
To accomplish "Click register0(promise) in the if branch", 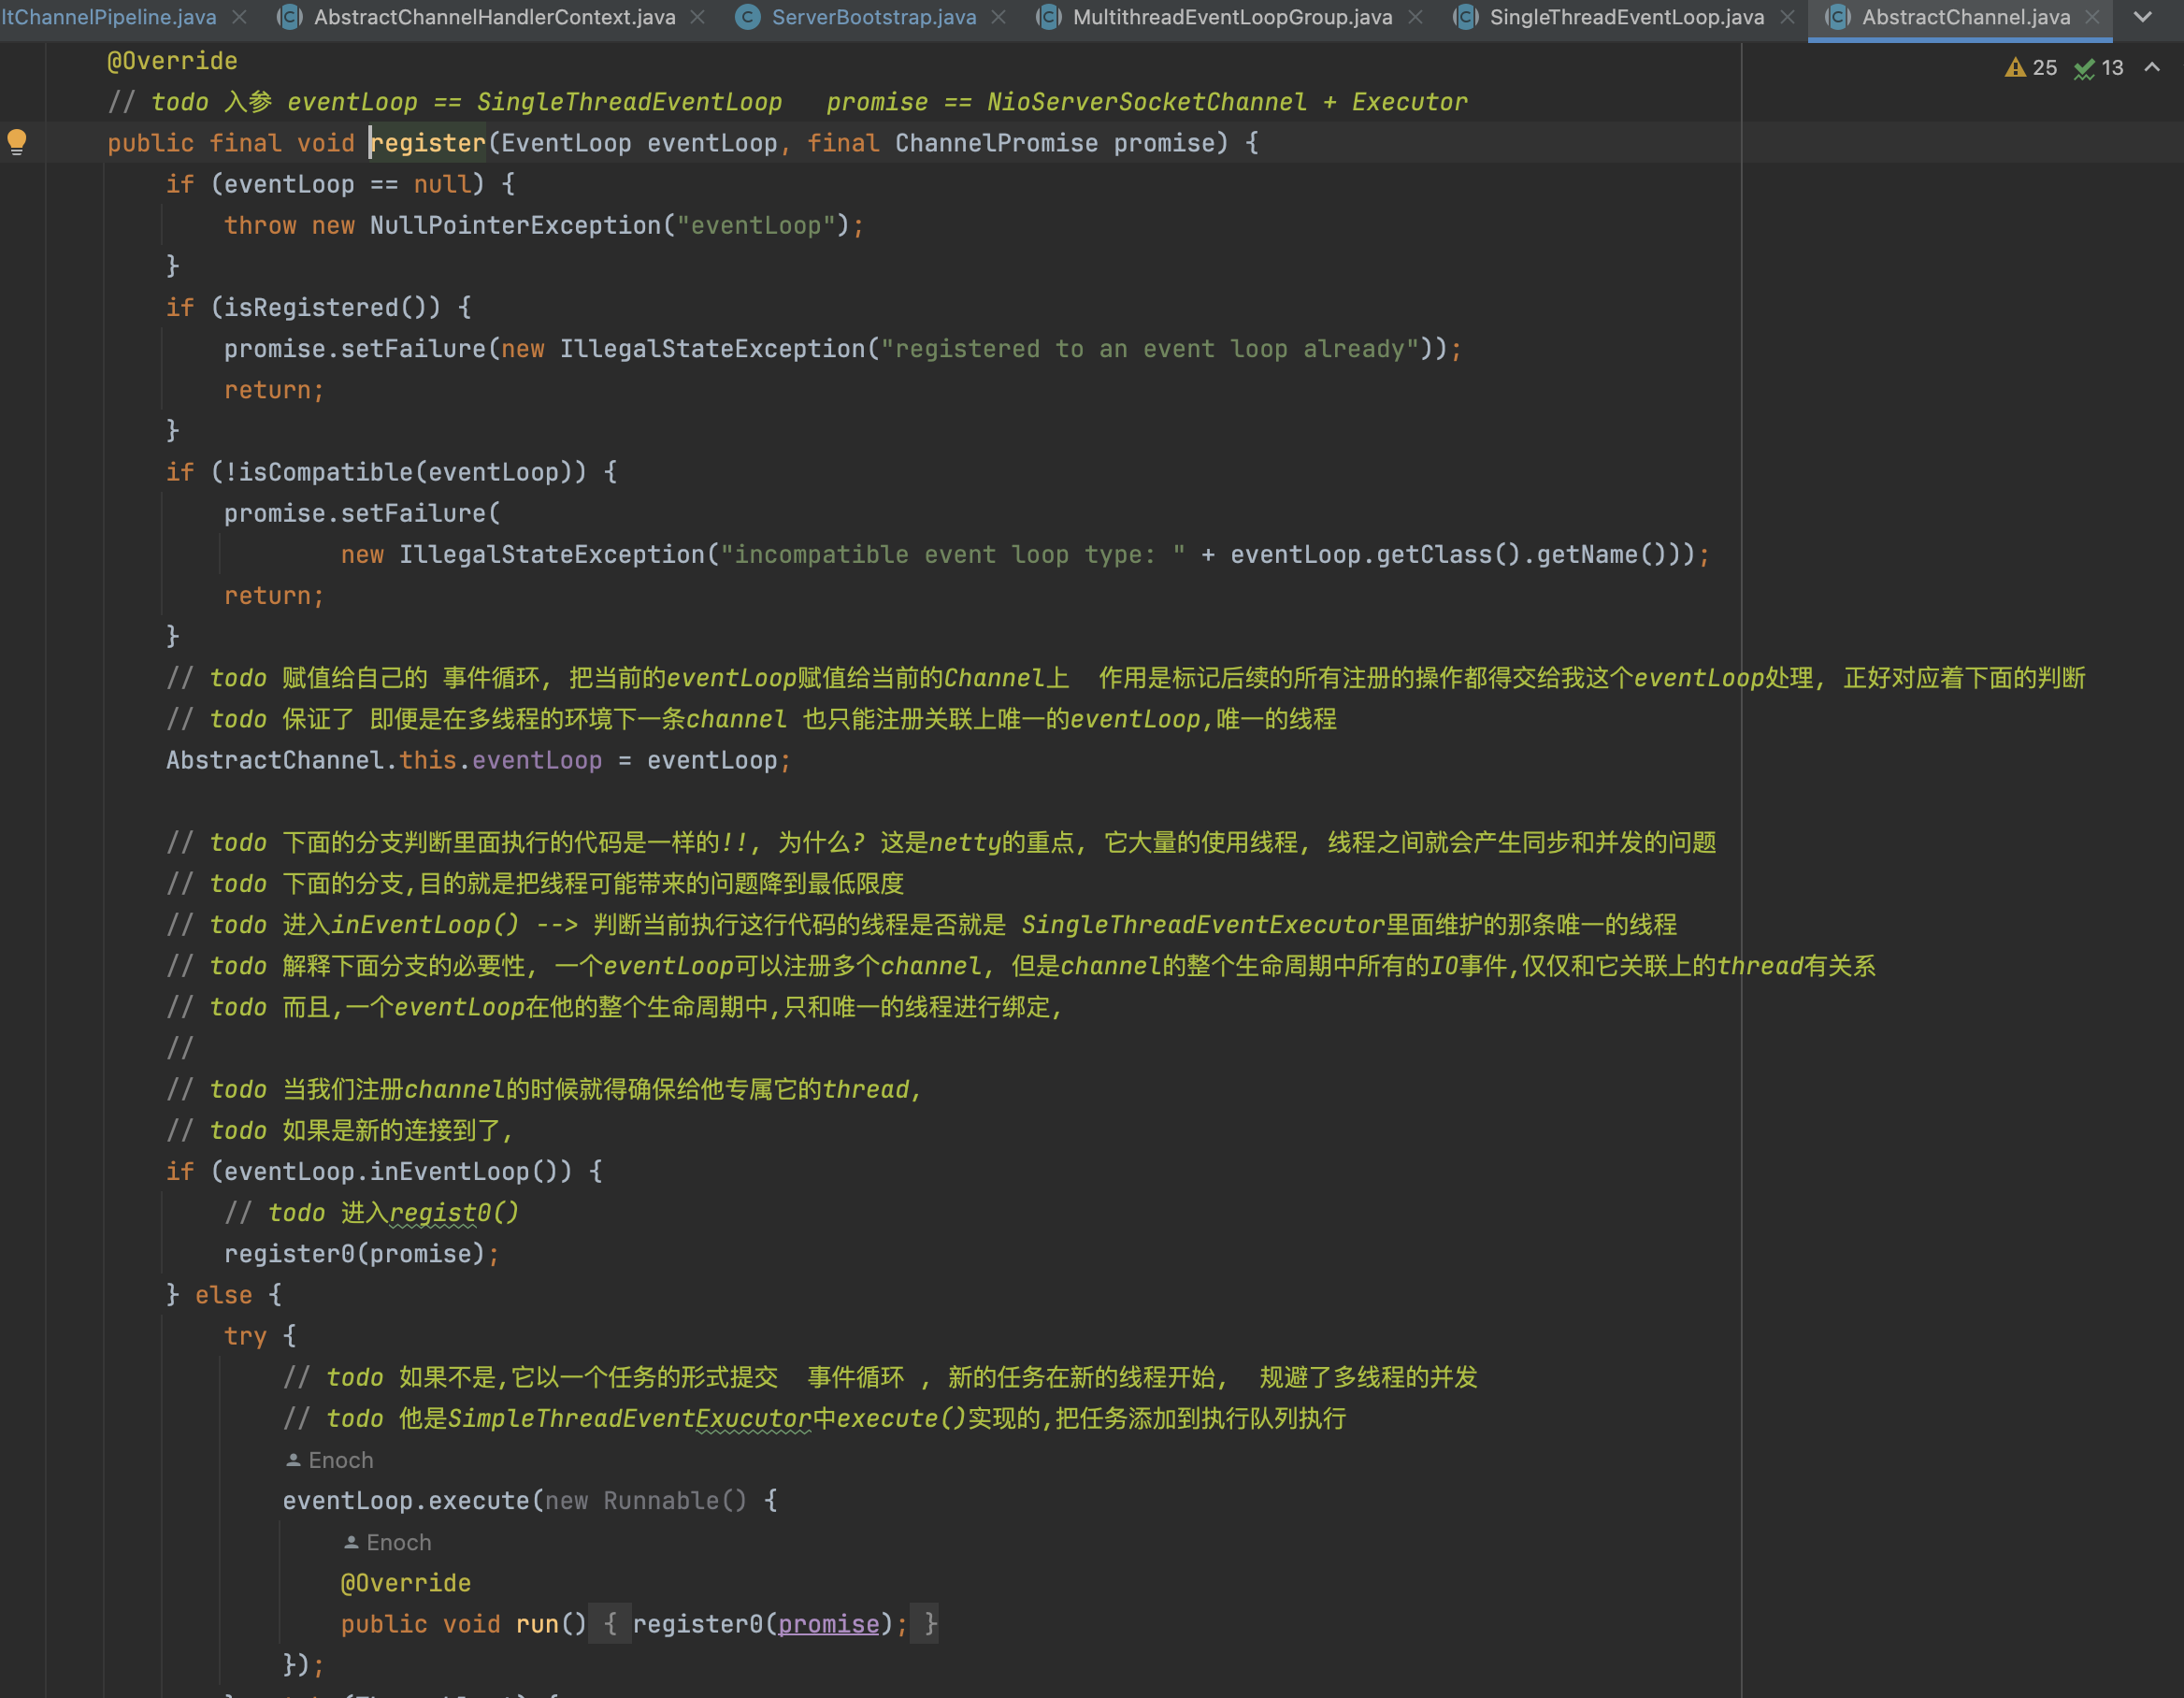I will 354,1253.
